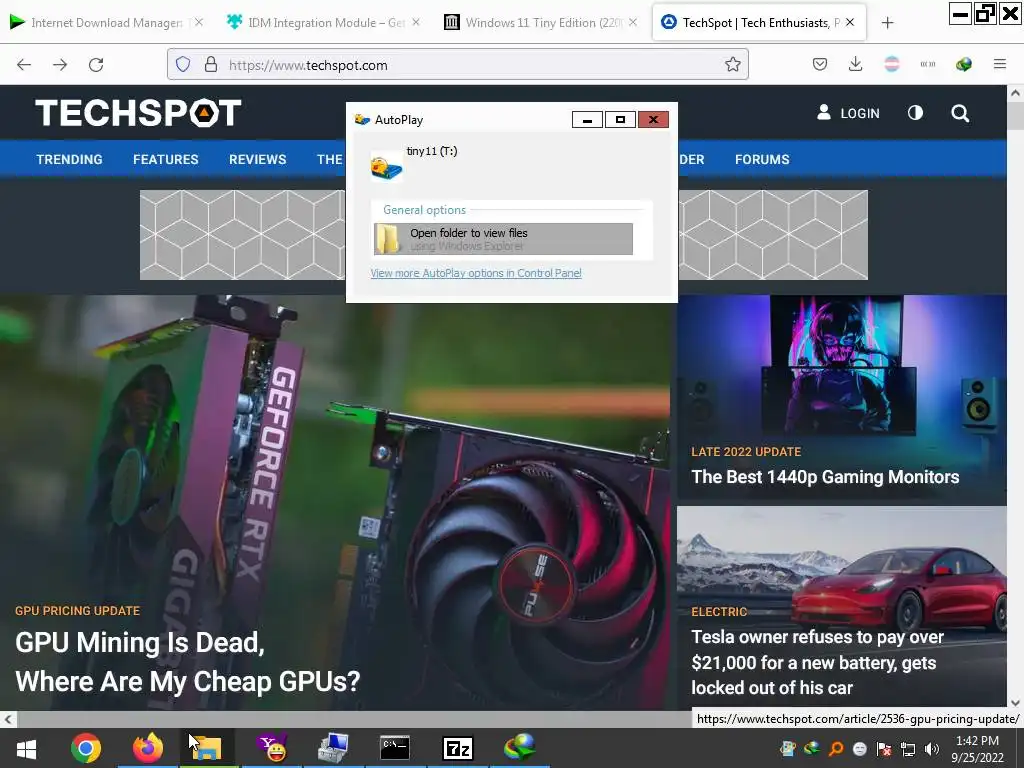Open Command Prompt from taskbar
This screenshot has width=1024, height=768.
tap(395, 748)
